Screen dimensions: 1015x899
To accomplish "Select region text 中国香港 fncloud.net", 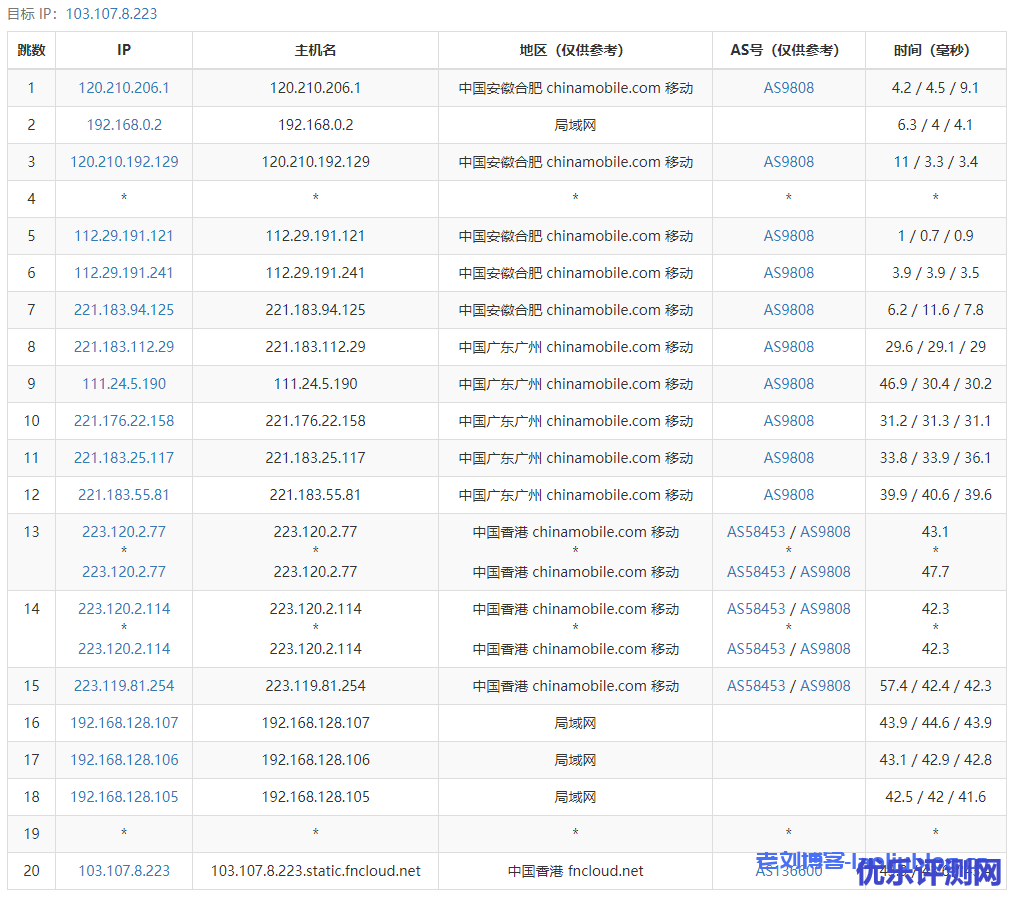I will pos(575,871).
